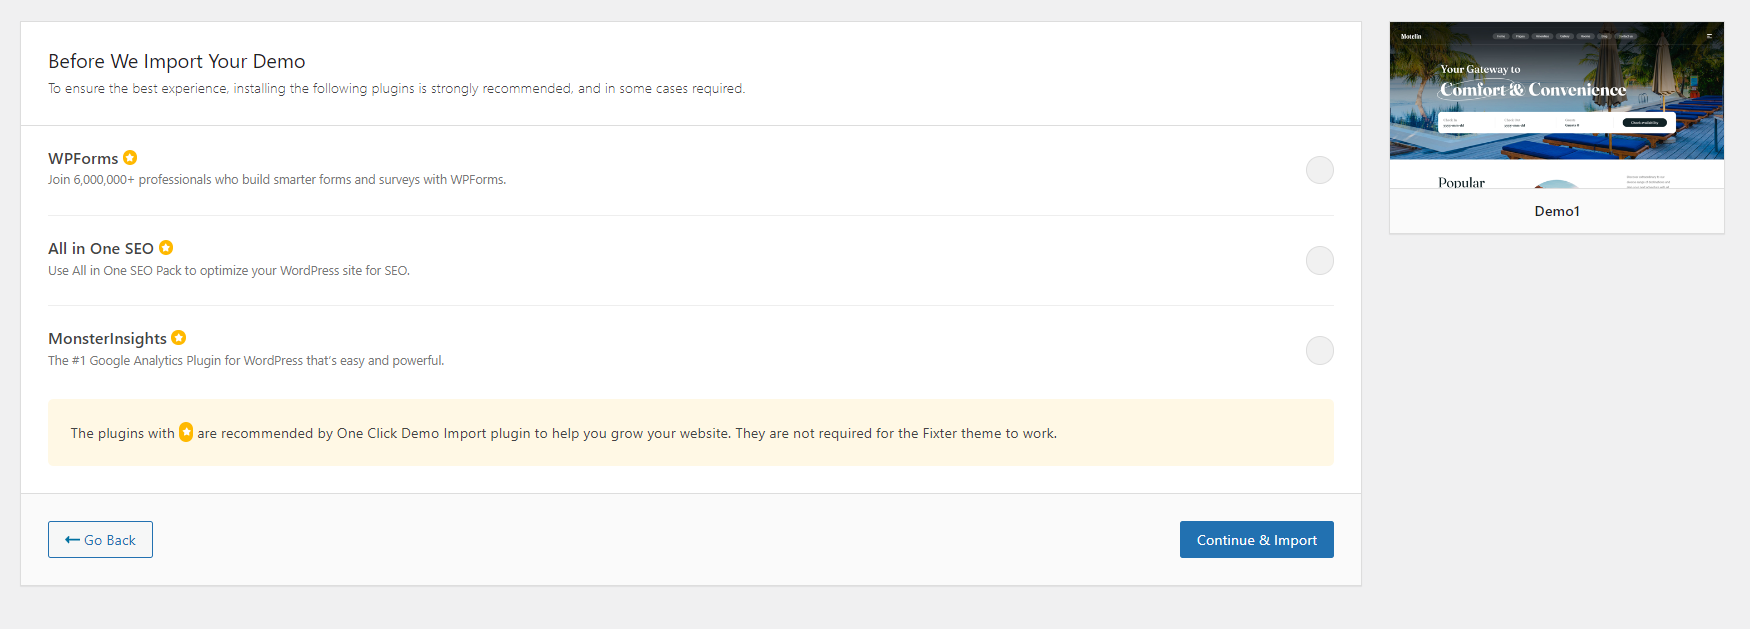Start import with Continue & Import button
This screenshot has height=629, width=1750.
(x=1257, y=540)
